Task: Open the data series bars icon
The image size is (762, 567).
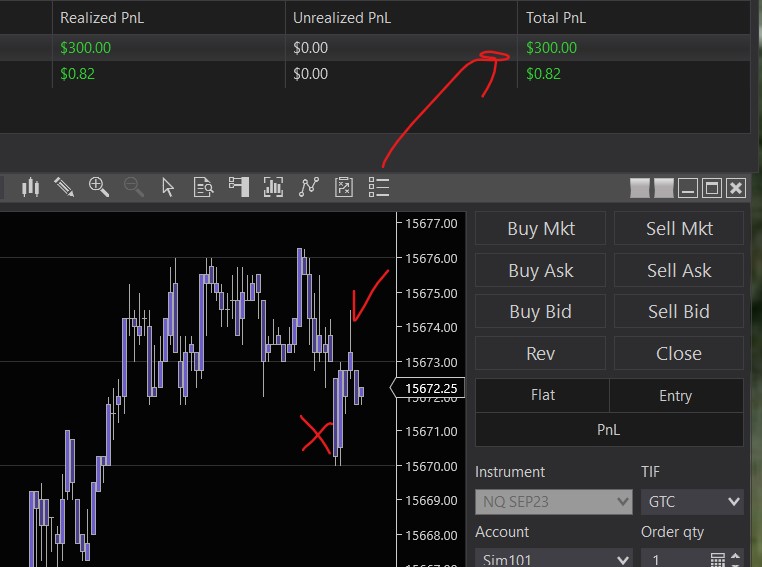Action: (273, 187)
